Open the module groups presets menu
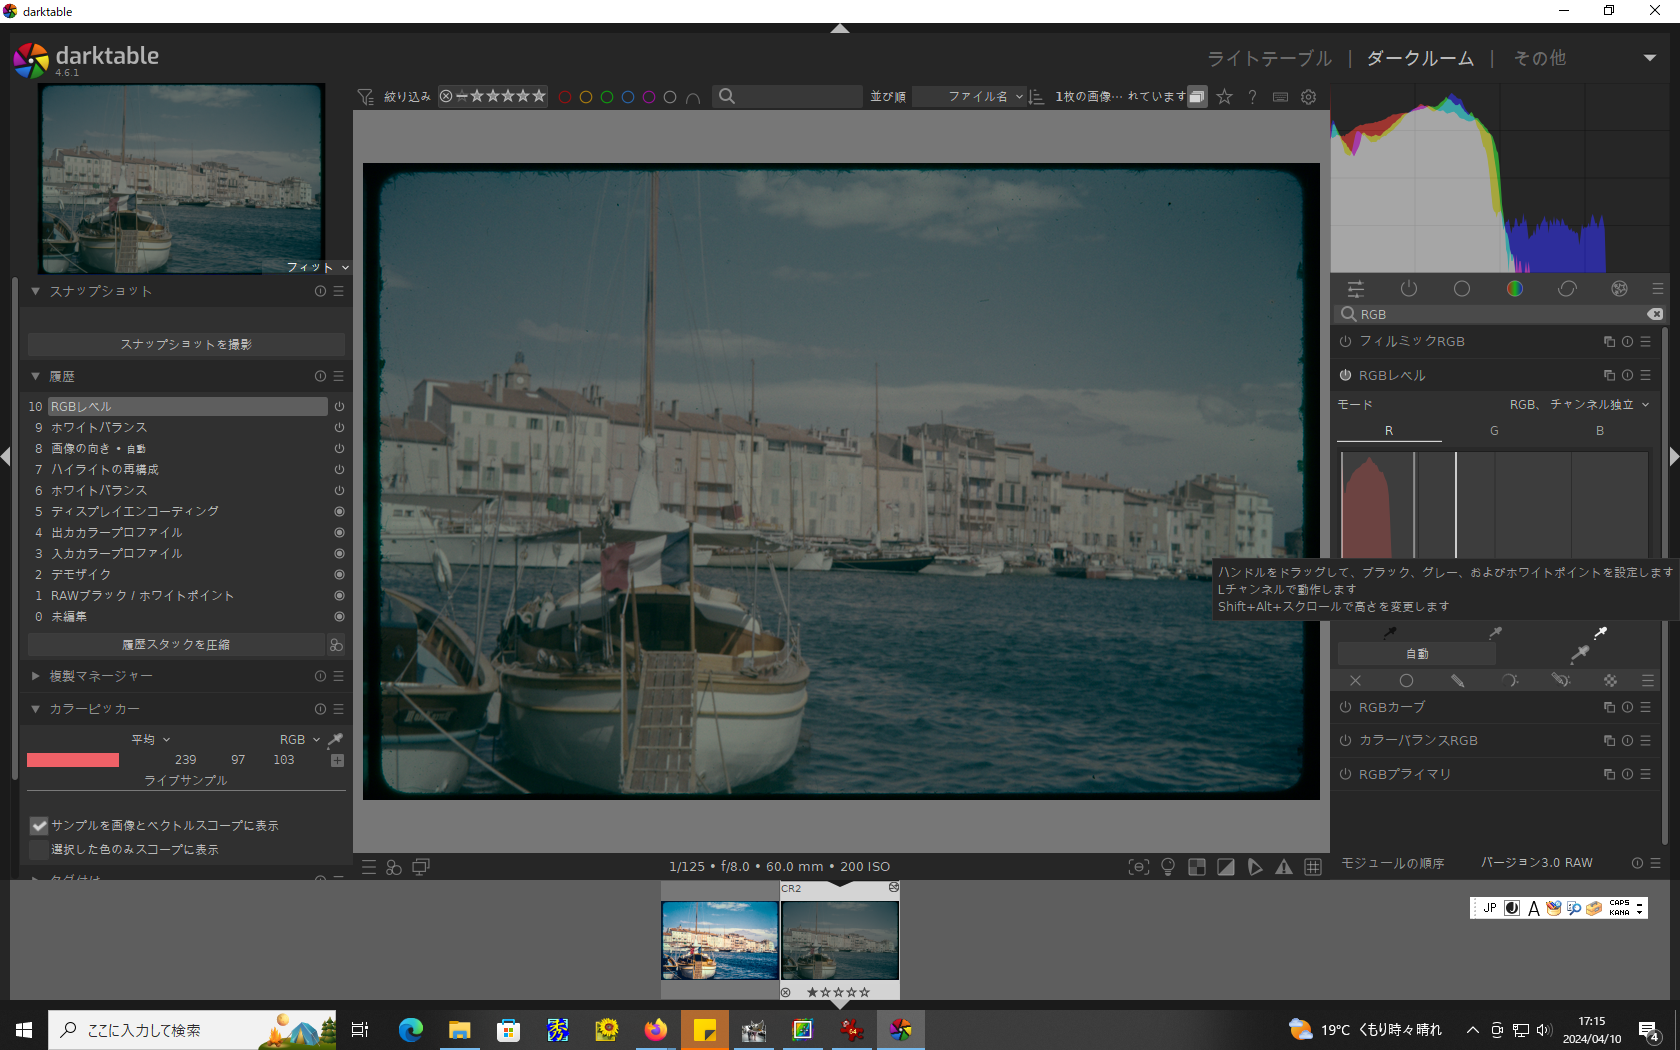This screenshot has height=1050, width=1680. click(1657, 289)
